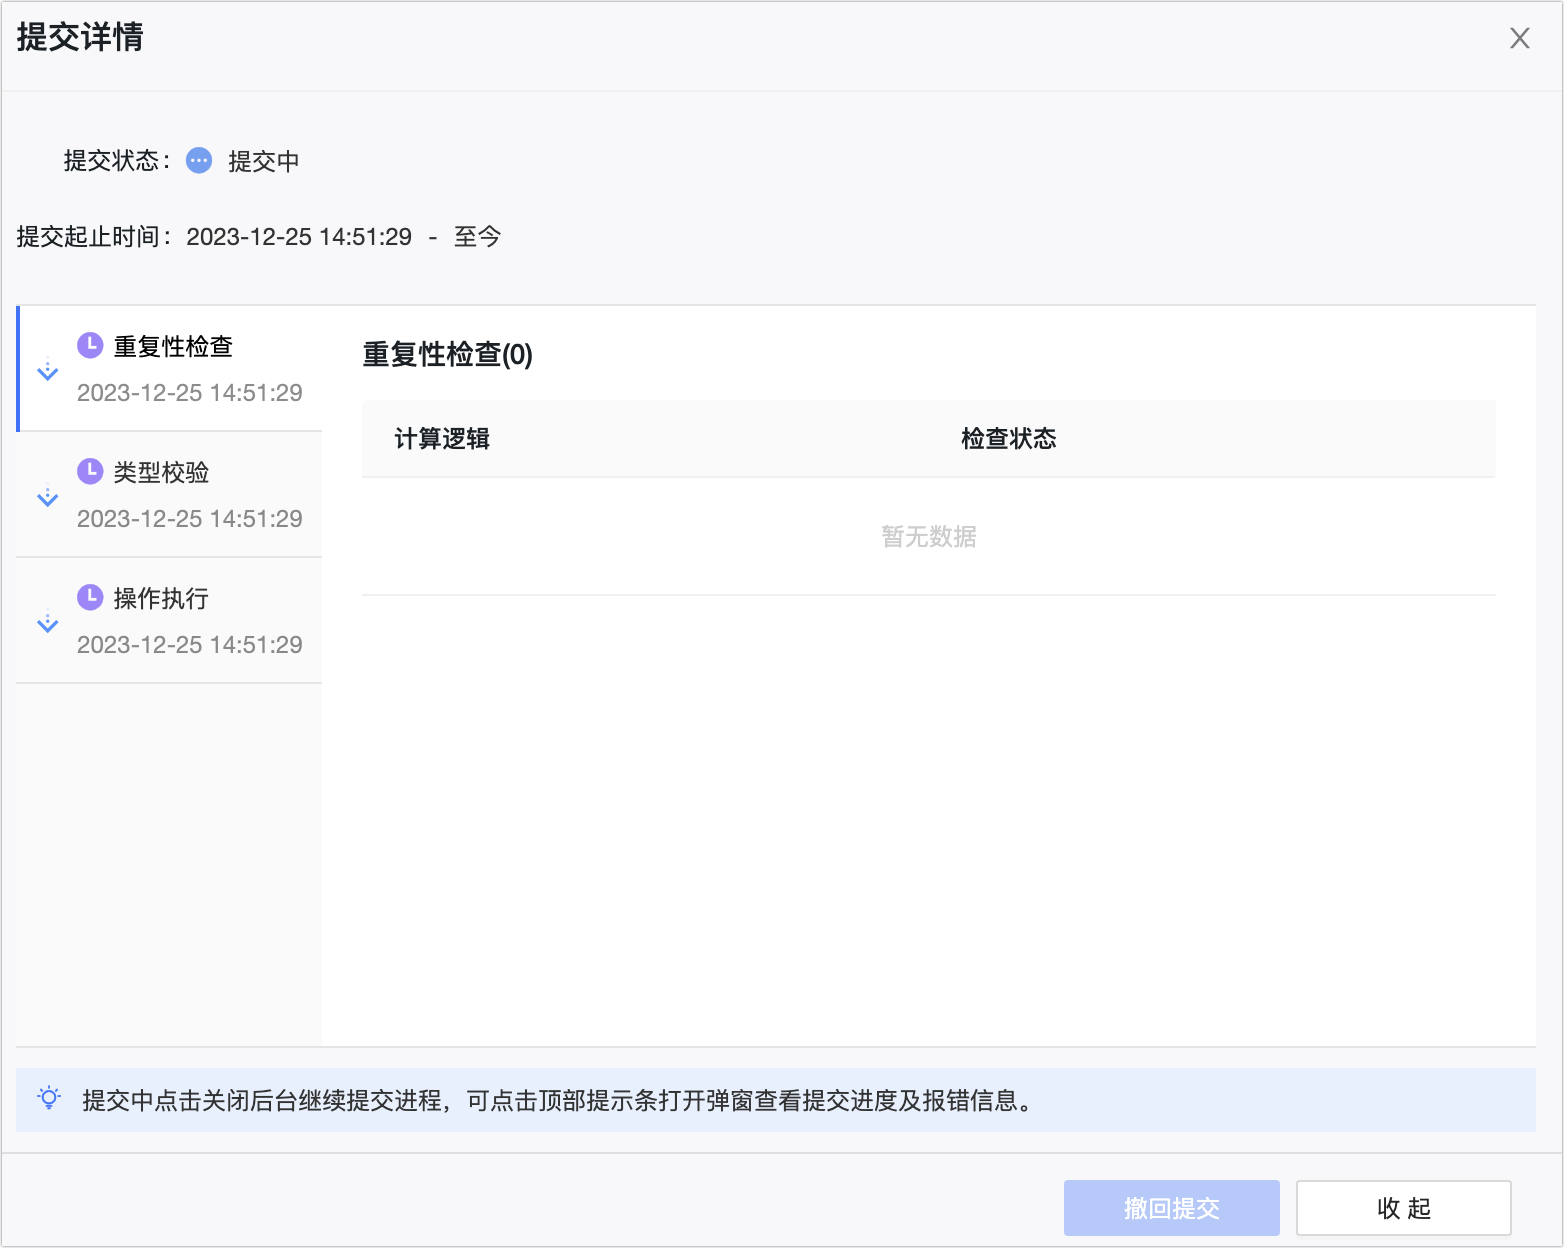Select the 重复性检查 step tab
Image resolution: width=1564 pixels, height=1248 pixels.
[x=170, y=369]
